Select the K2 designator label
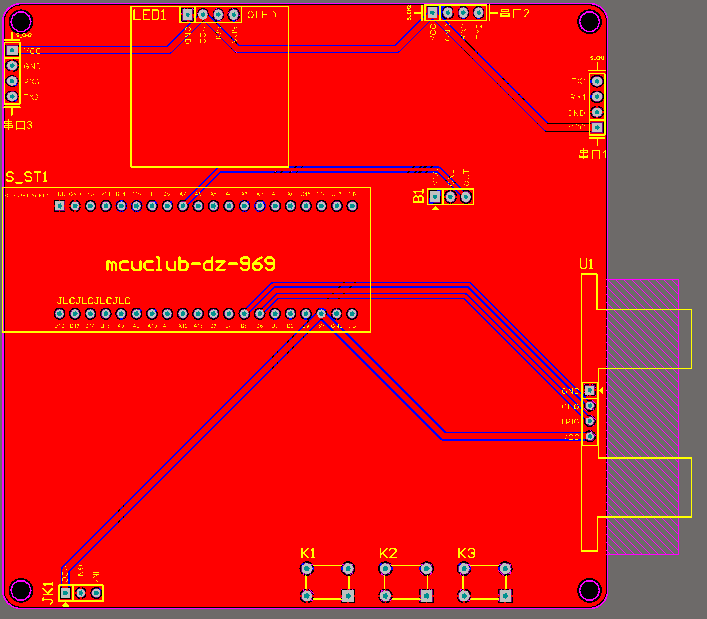This screenshot has width=707, height=619. pos(388,553)
